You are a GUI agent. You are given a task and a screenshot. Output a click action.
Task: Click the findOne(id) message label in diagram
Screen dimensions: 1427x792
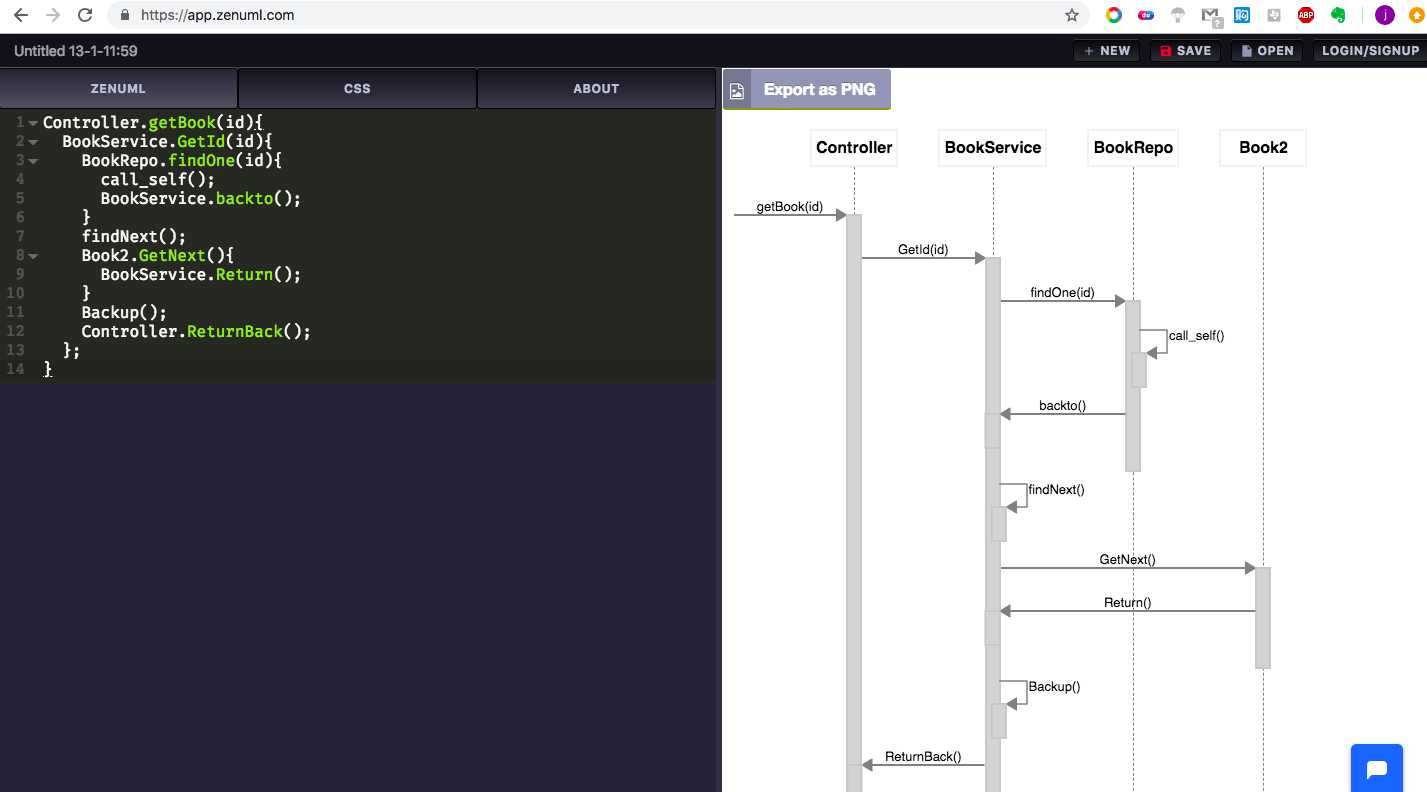click(1062, 293)
